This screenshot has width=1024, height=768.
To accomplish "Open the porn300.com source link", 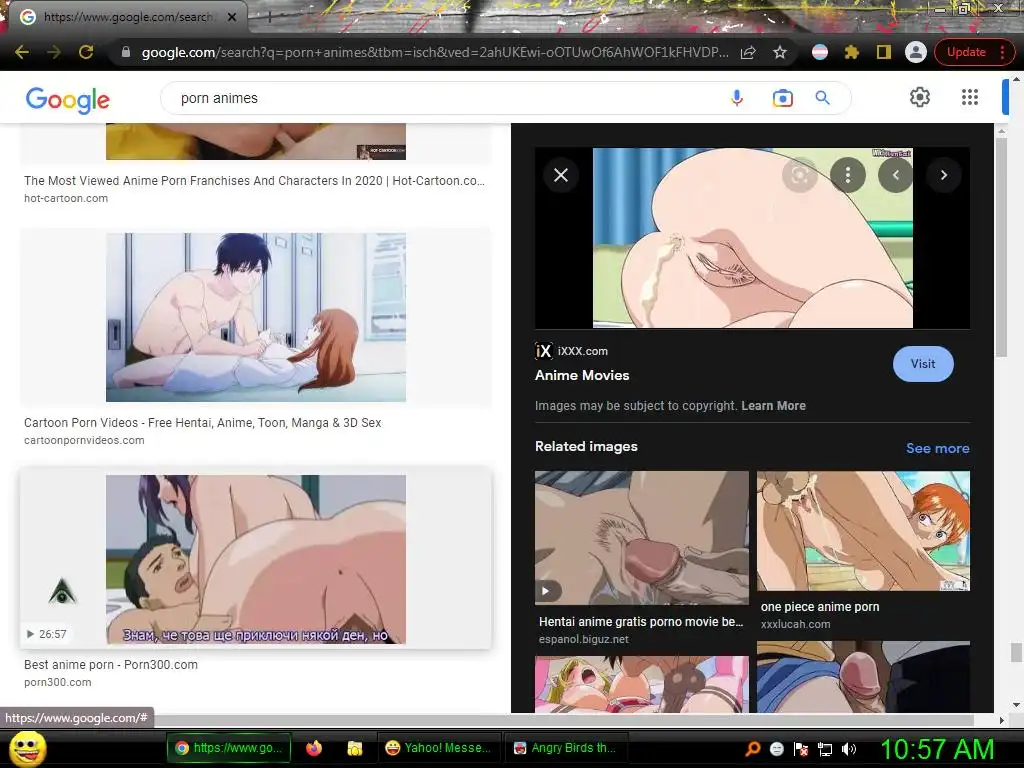I will (57, 682).
